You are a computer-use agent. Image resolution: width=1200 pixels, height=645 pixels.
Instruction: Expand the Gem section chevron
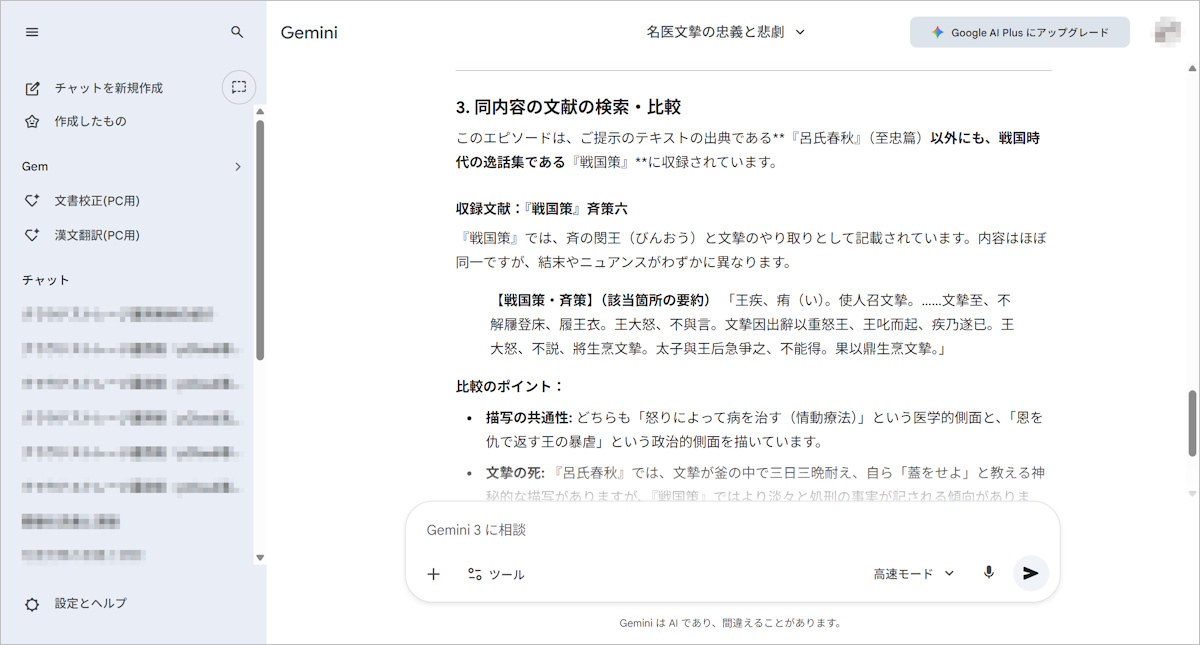pos(238,167)
